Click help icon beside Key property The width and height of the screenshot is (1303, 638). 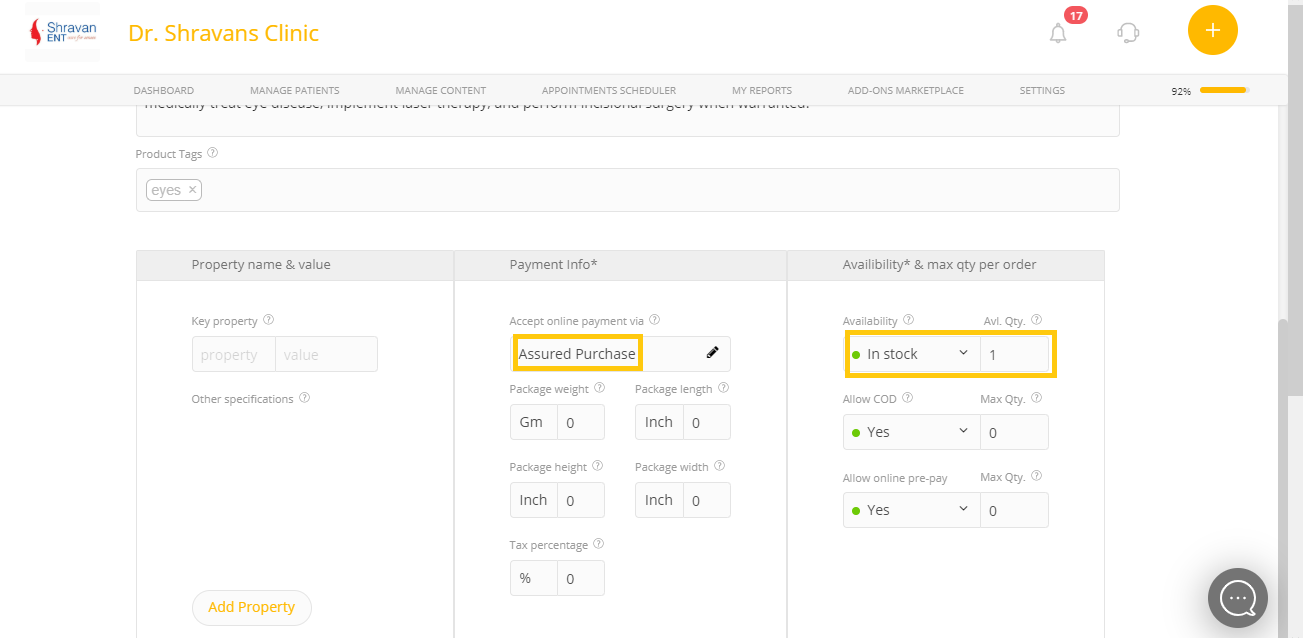(268, 321)
